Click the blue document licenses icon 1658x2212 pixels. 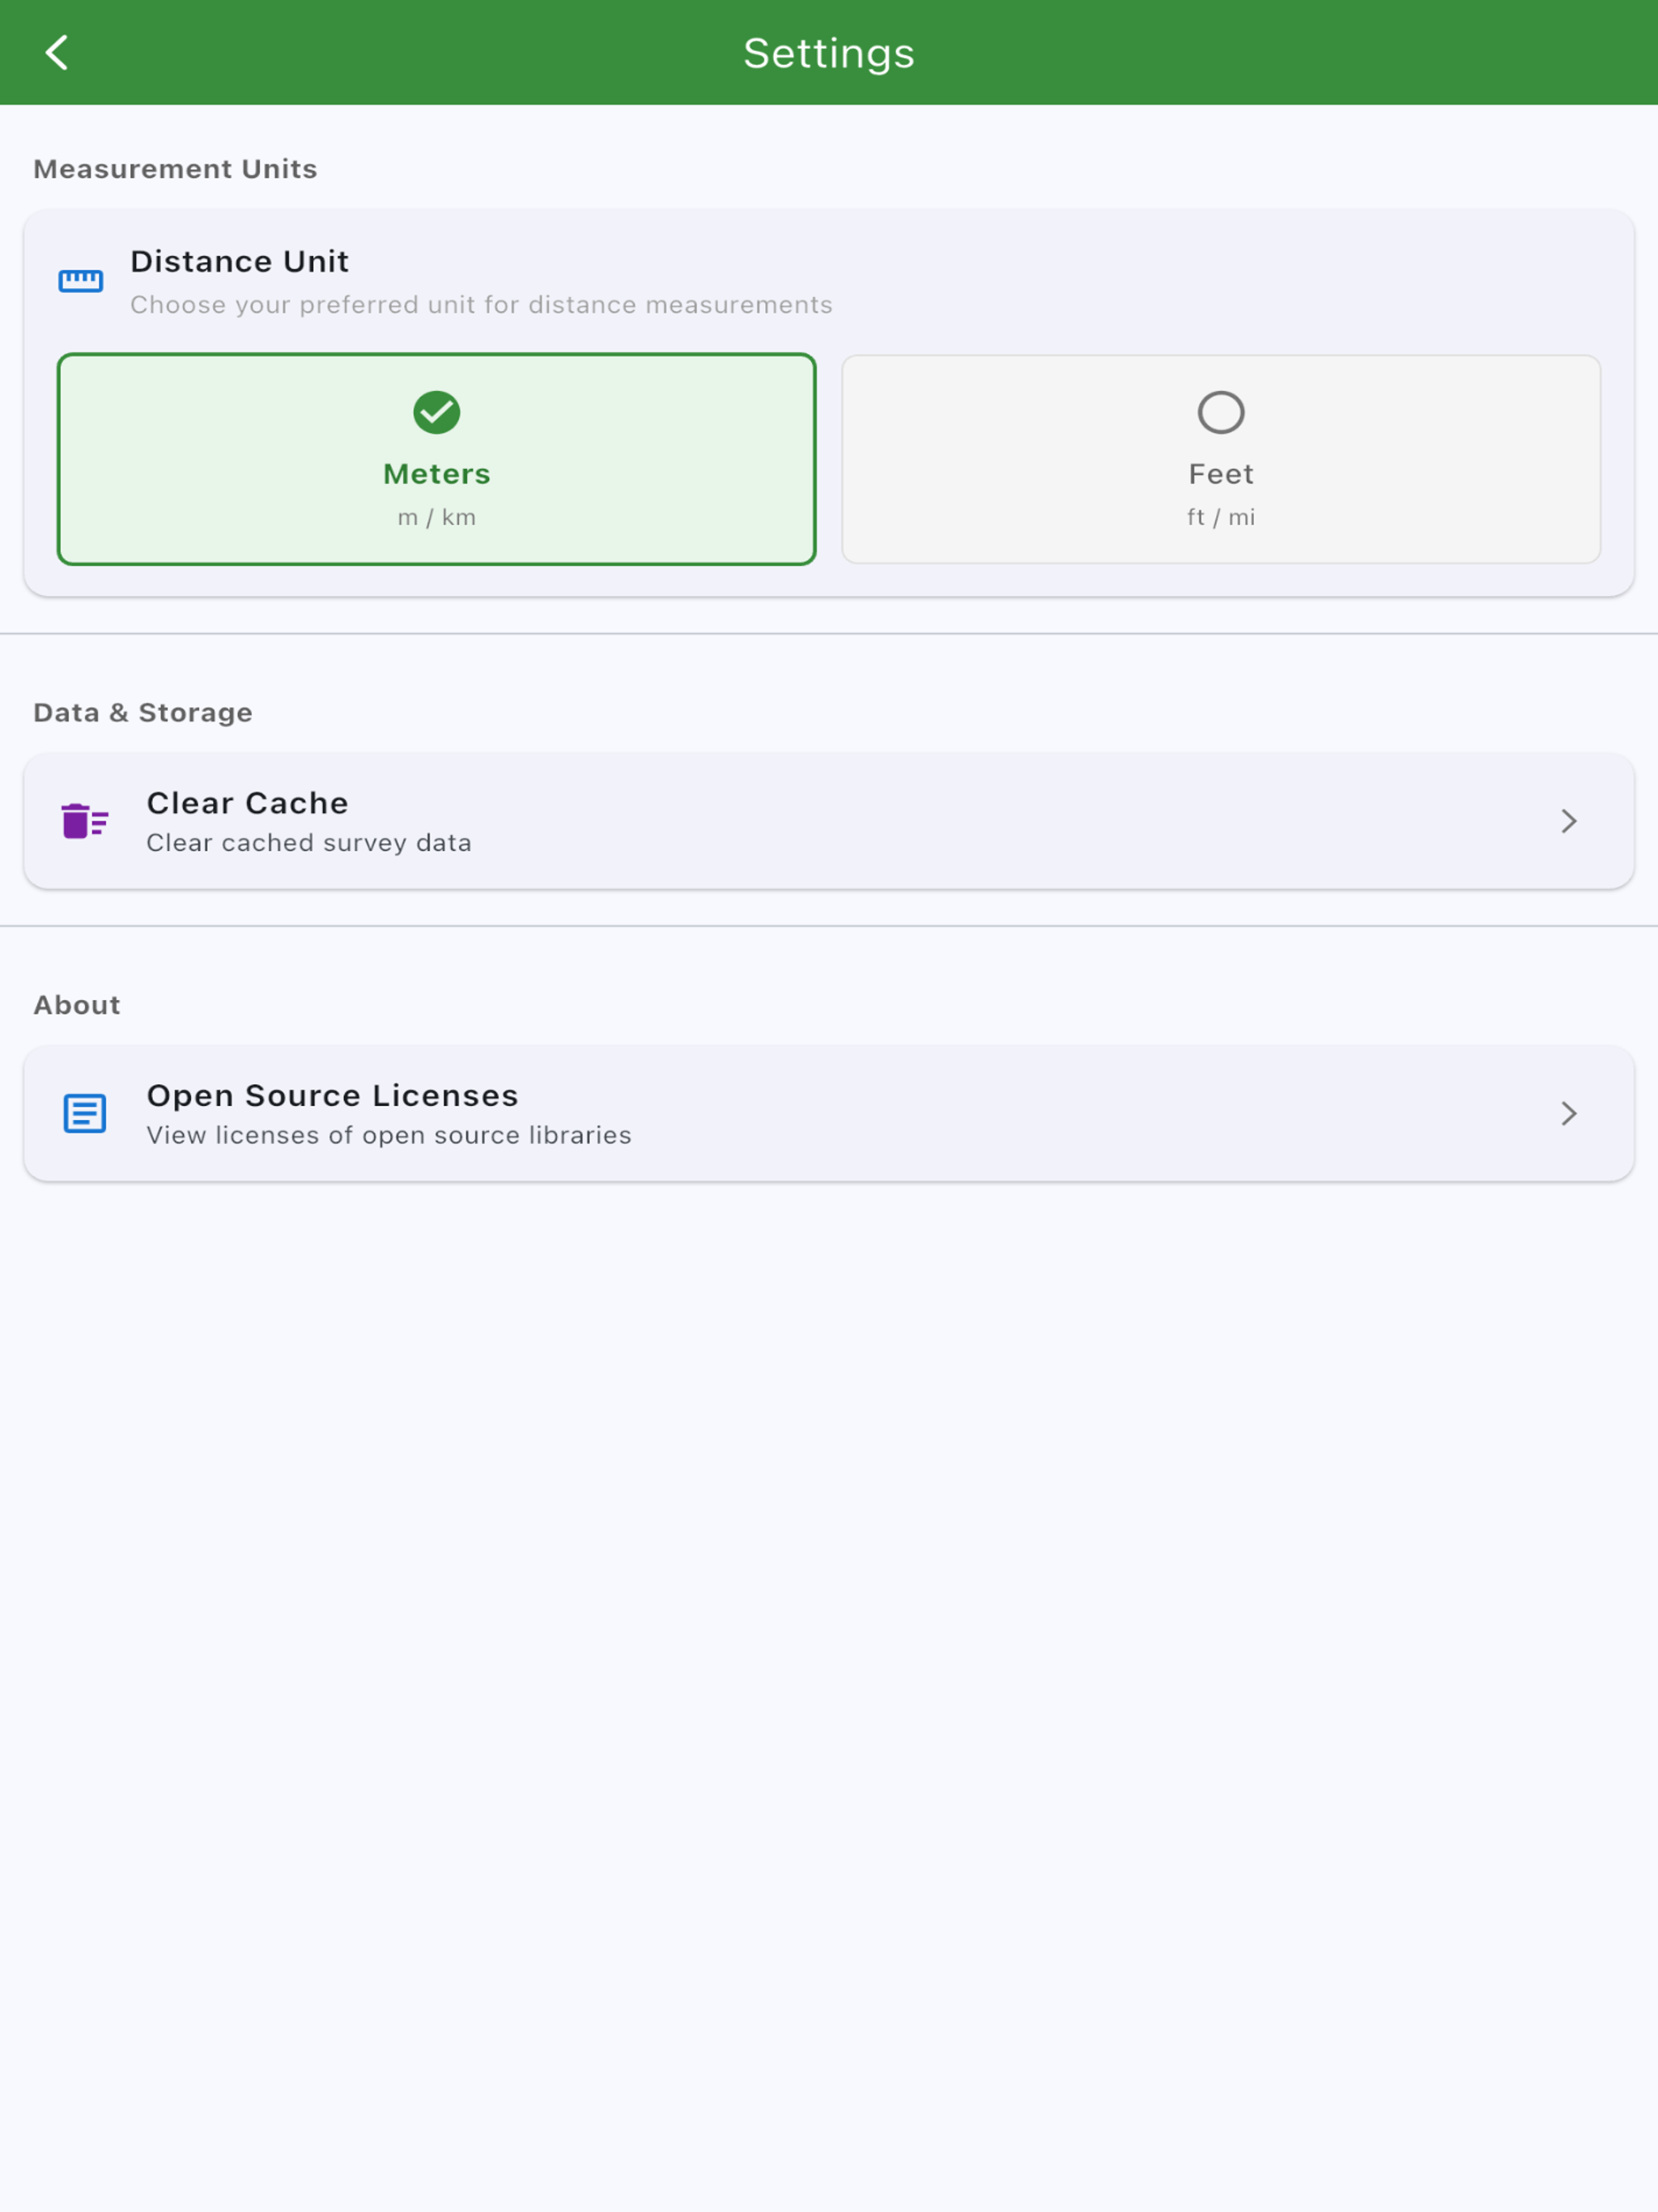(85, 1113)
